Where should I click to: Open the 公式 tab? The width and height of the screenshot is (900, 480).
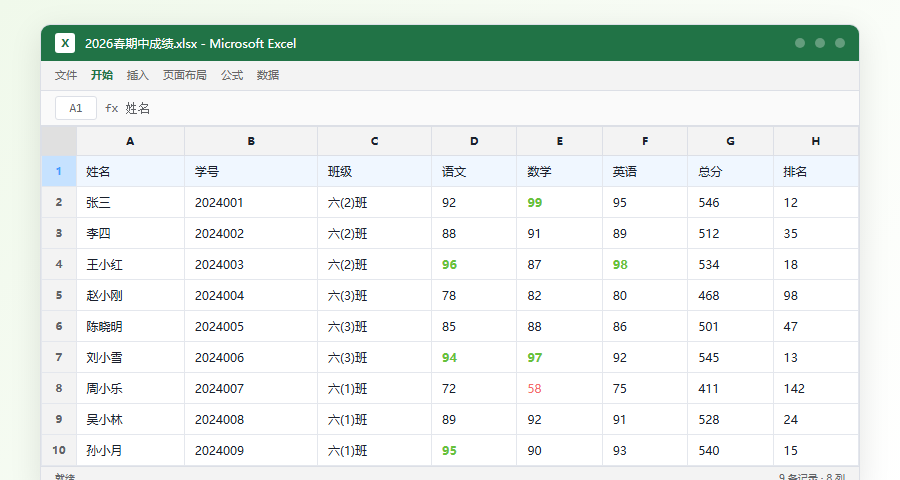tap(232, 75)
